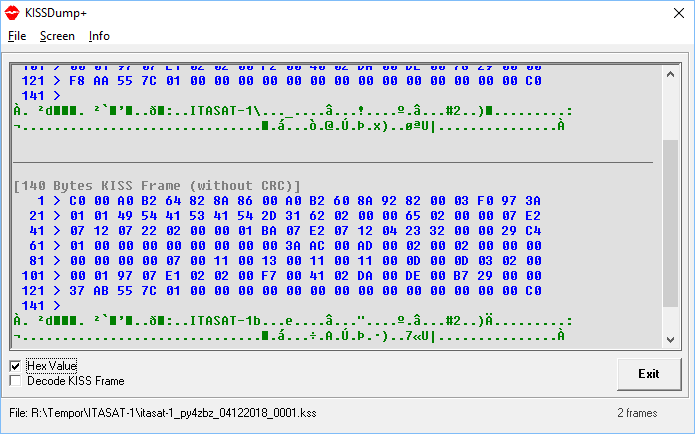Click the hex row starting '61 > 01 00 00 00'

click(285, 246)
